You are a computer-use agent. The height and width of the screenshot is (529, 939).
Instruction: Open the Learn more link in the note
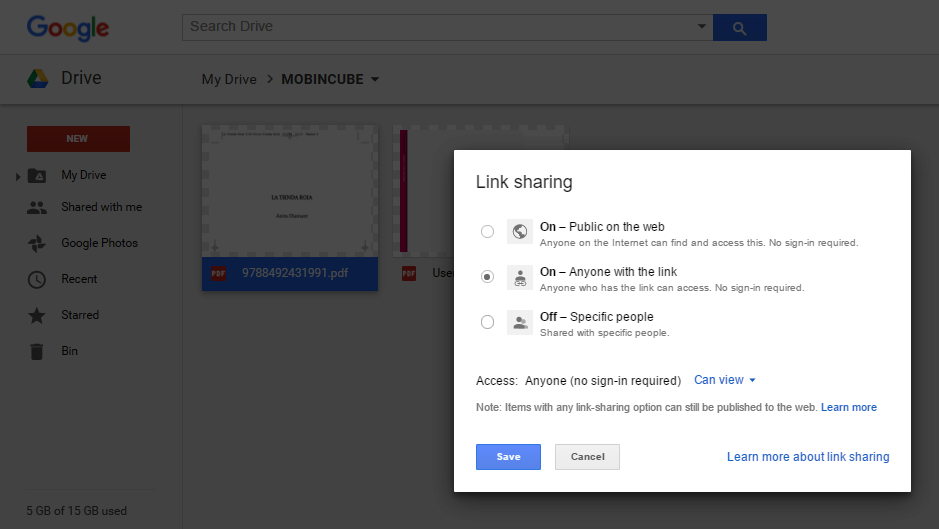pyautogui.click(x=849, y=407)
